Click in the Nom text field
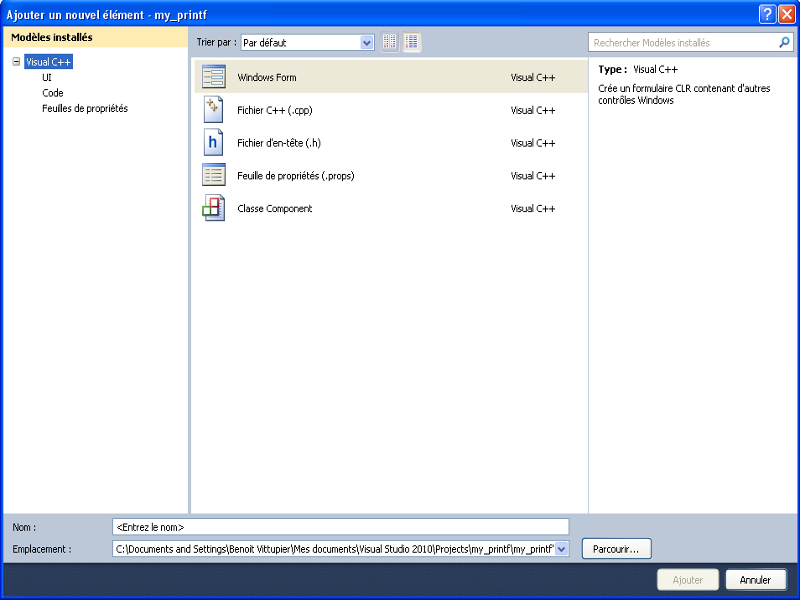Image resolution: width=800 pixels, height=600 pixels. click(340, 526)
